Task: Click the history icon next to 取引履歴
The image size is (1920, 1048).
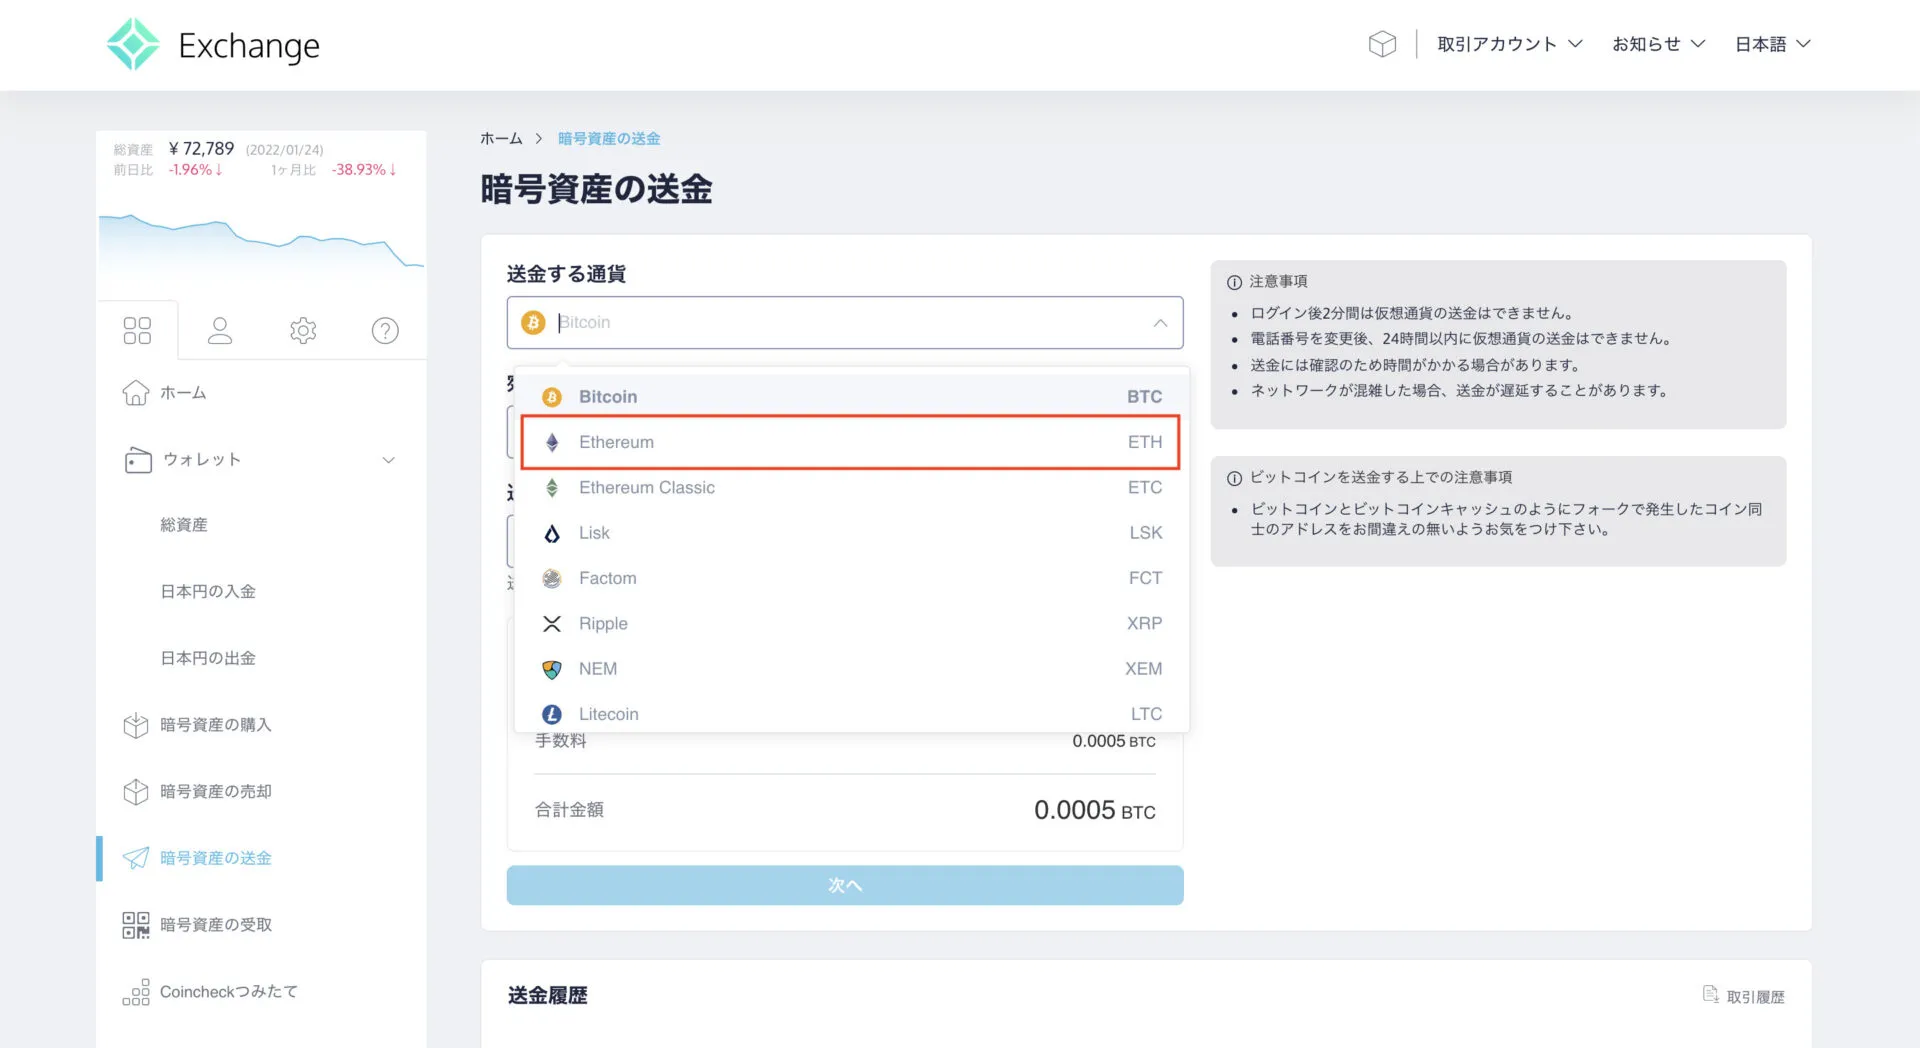Action: (1710, 995)
